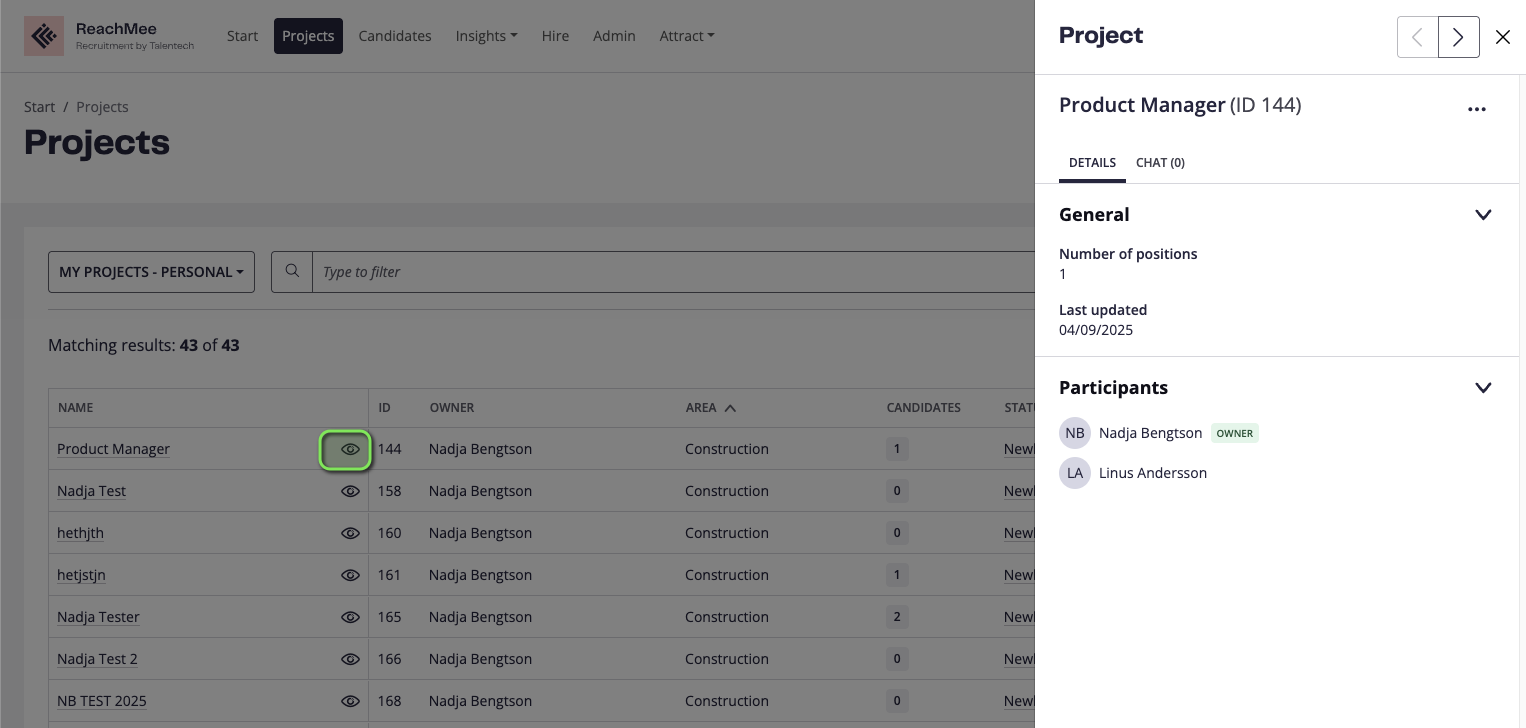This screenshot has width=1526, height=728.
Task: Toggle eye preview for Nadja Test row
Action: pos(350,491)
